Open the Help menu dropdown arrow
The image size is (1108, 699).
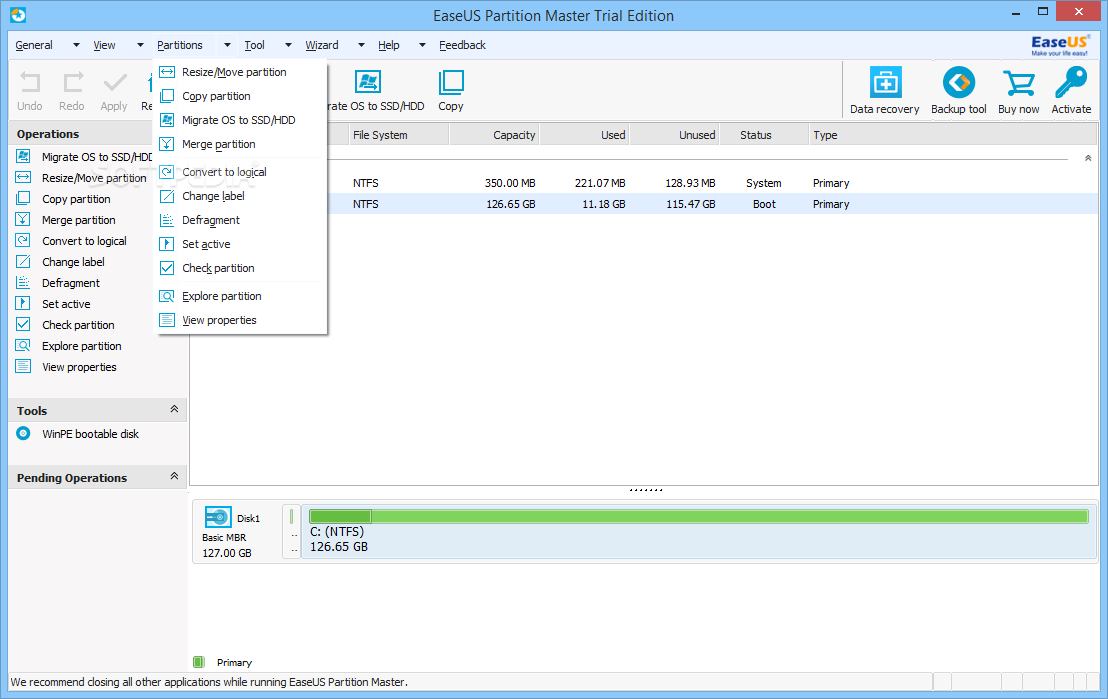pyautogui.click(x=422, y=45)
